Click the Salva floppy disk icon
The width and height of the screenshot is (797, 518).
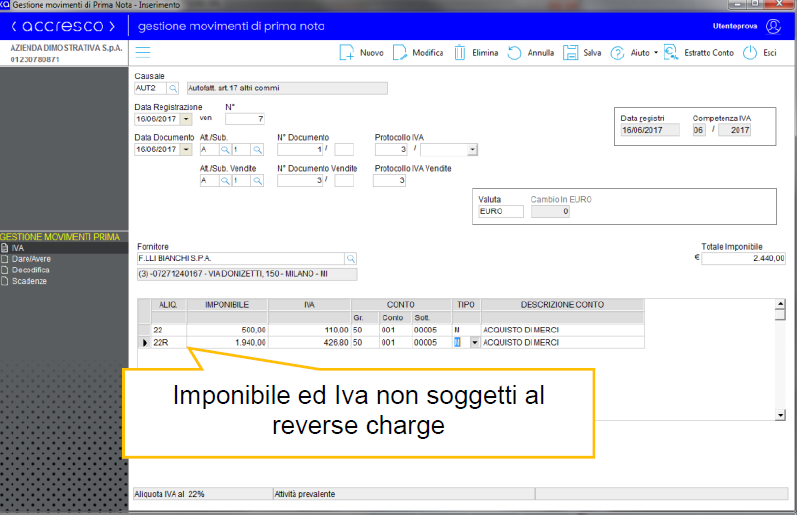pyautogui.click(x=570, y=52)
